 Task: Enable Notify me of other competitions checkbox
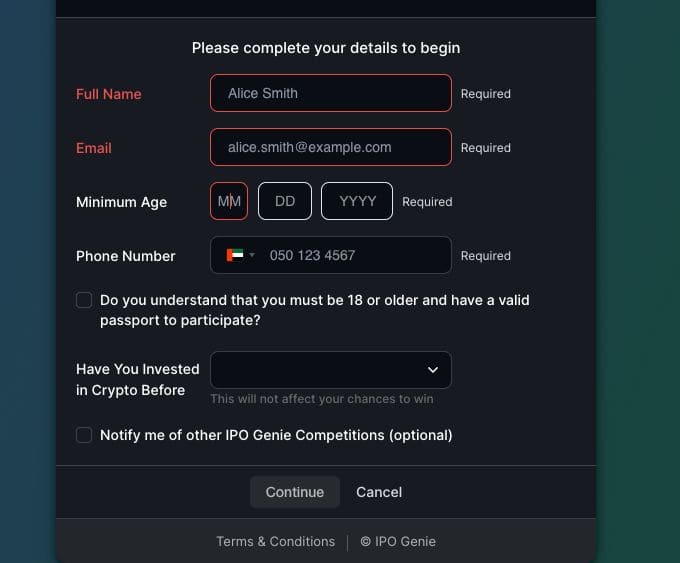click(x=84, y=435)
